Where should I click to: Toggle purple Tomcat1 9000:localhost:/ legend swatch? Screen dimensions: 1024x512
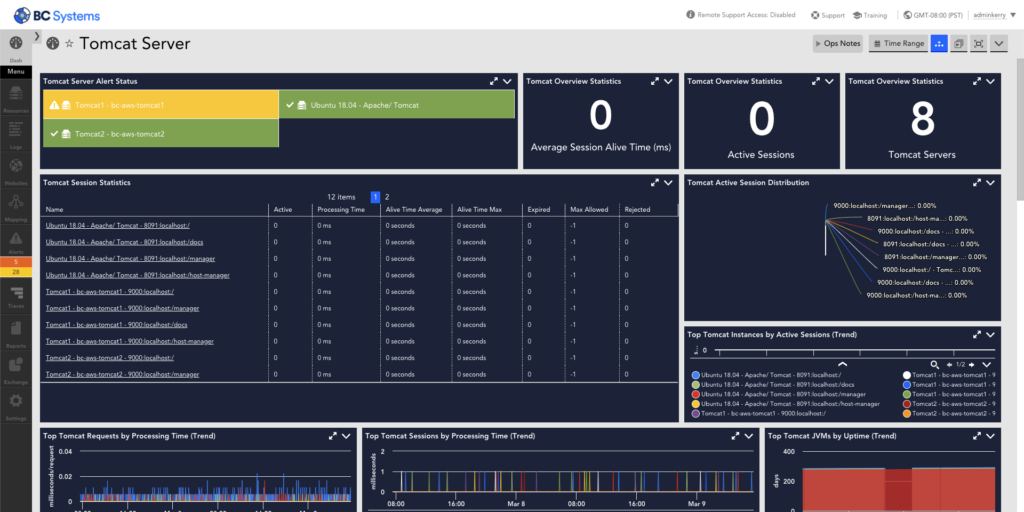click(696, 413)
